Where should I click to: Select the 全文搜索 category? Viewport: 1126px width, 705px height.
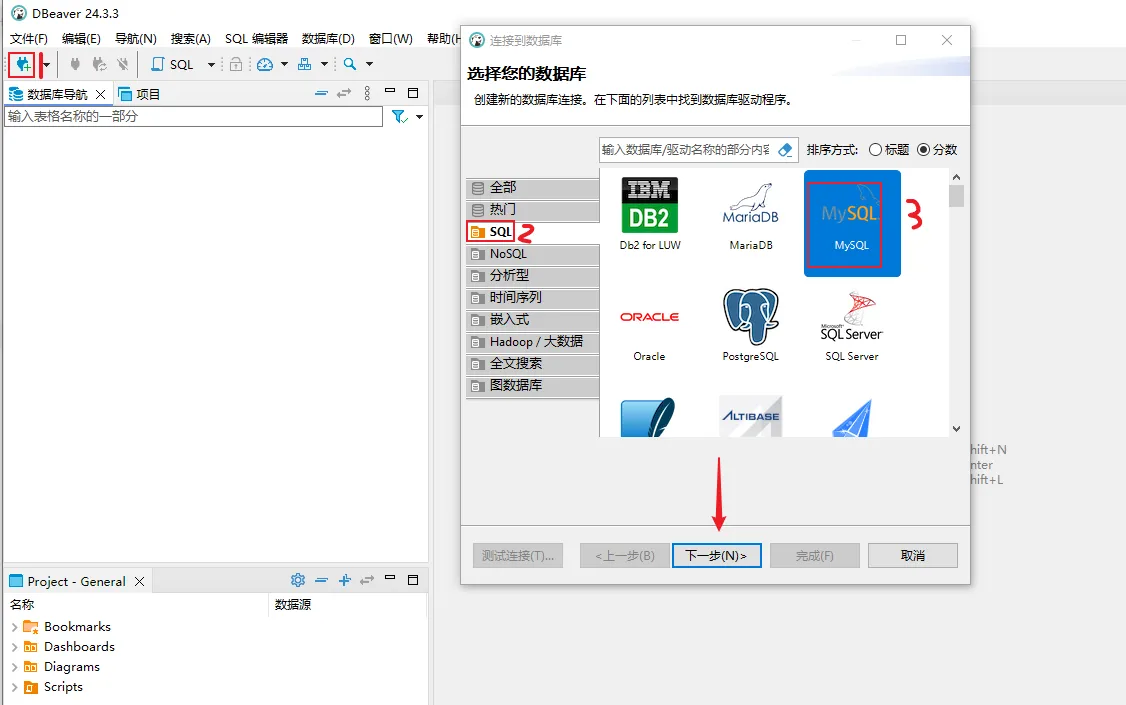[x=532, y=364]
